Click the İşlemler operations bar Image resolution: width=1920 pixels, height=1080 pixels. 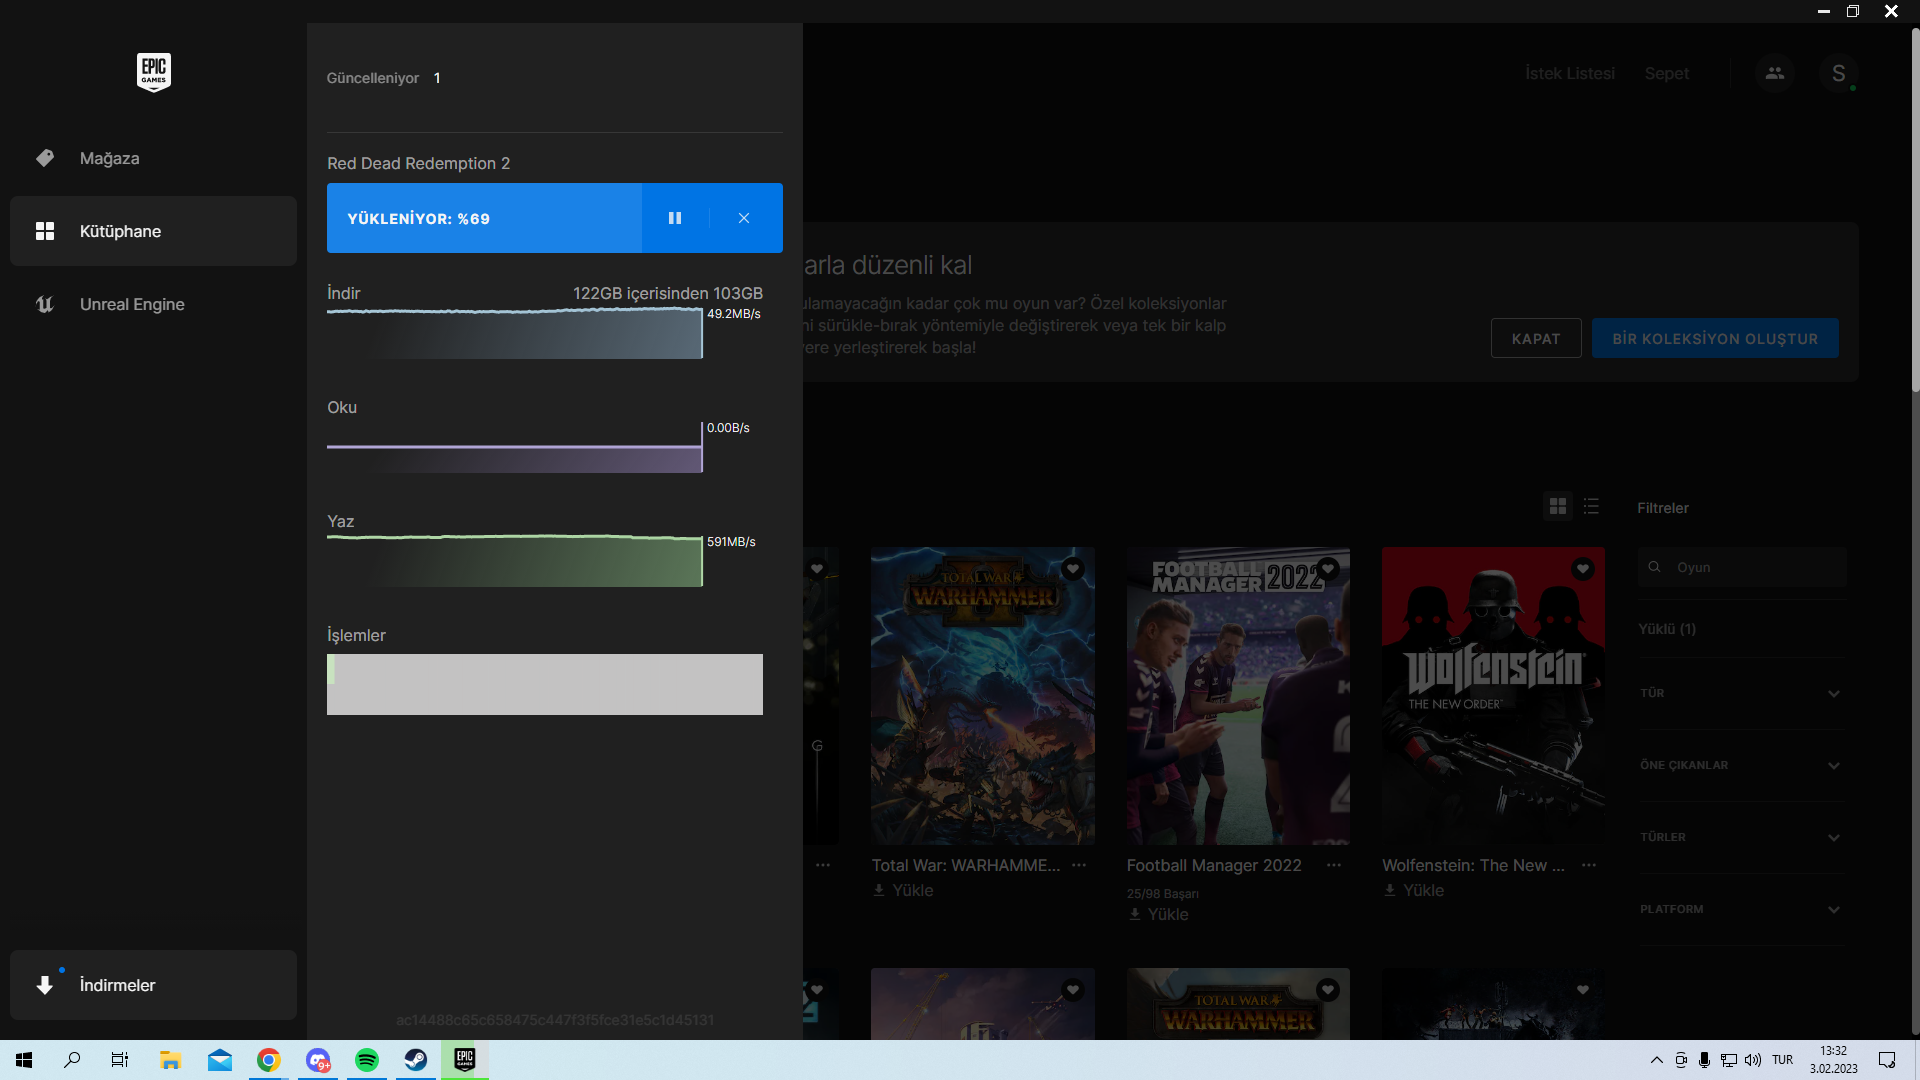545,684
